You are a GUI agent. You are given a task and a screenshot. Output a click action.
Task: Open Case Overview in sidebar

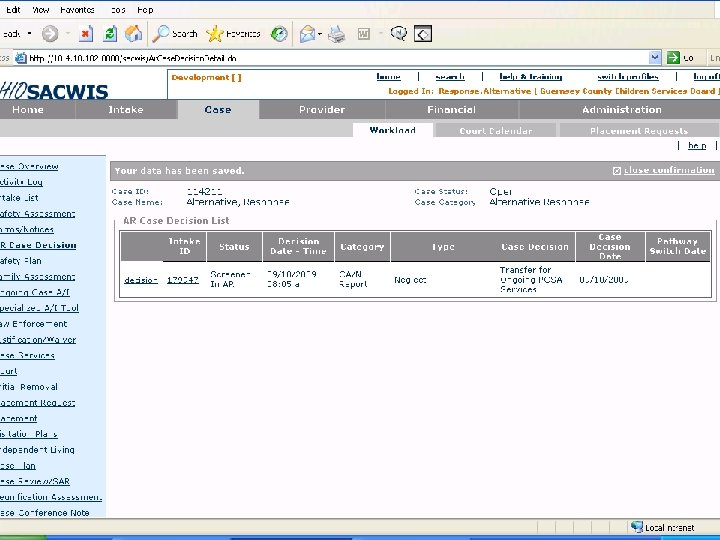pyautogui.click(x=29, y=166)
